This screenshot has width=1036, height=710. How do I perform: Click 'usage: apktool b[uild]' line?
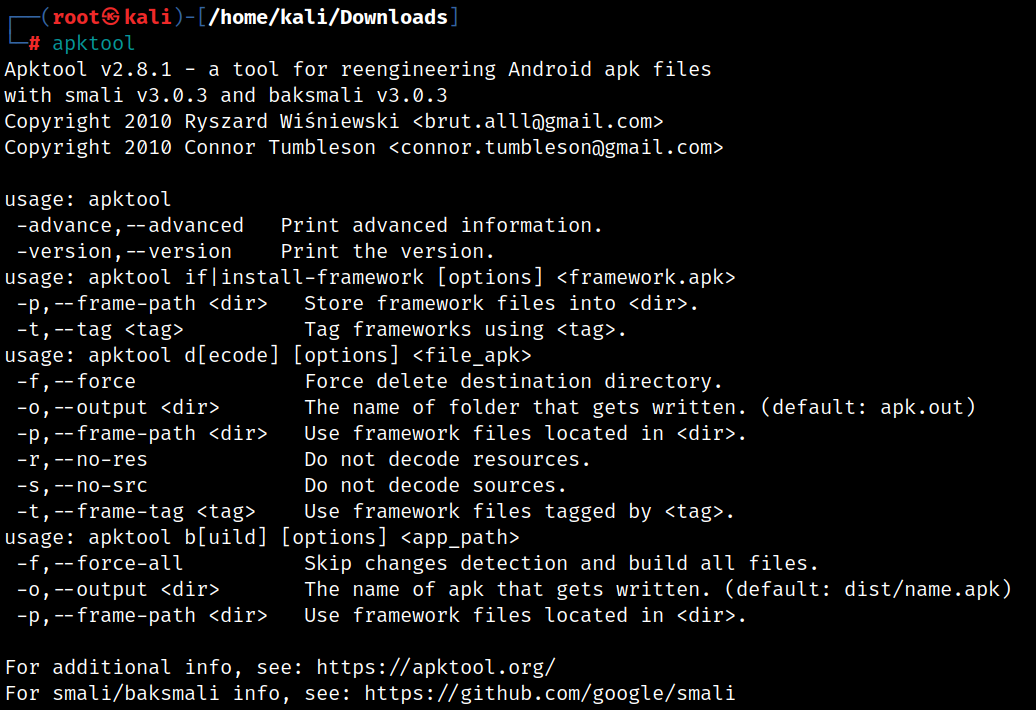point(262,537)
